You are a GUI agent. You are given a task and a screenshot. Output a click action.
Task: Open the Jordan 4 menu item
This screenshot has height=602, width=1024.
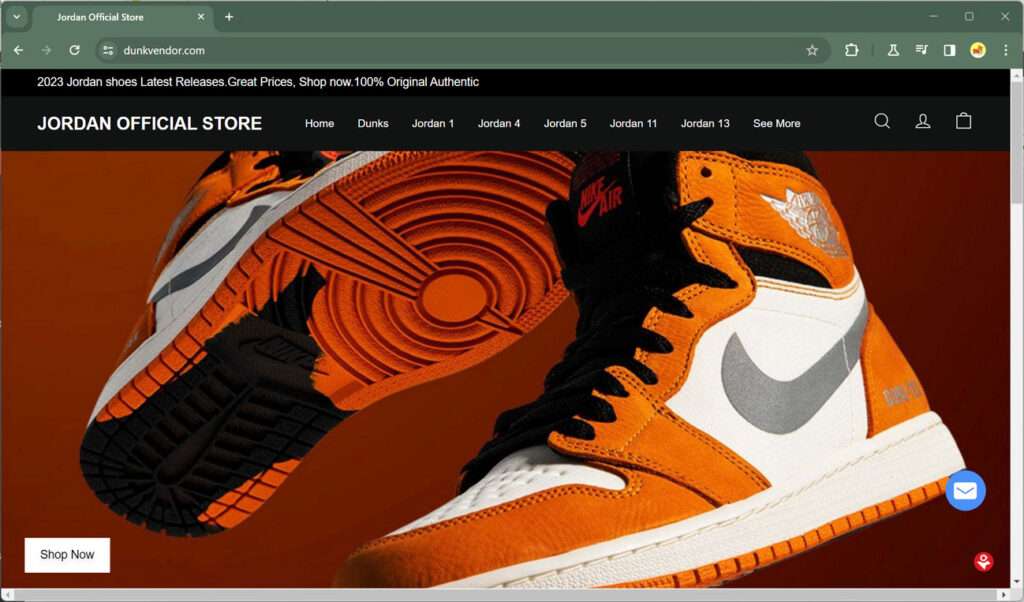pos(499,123)
